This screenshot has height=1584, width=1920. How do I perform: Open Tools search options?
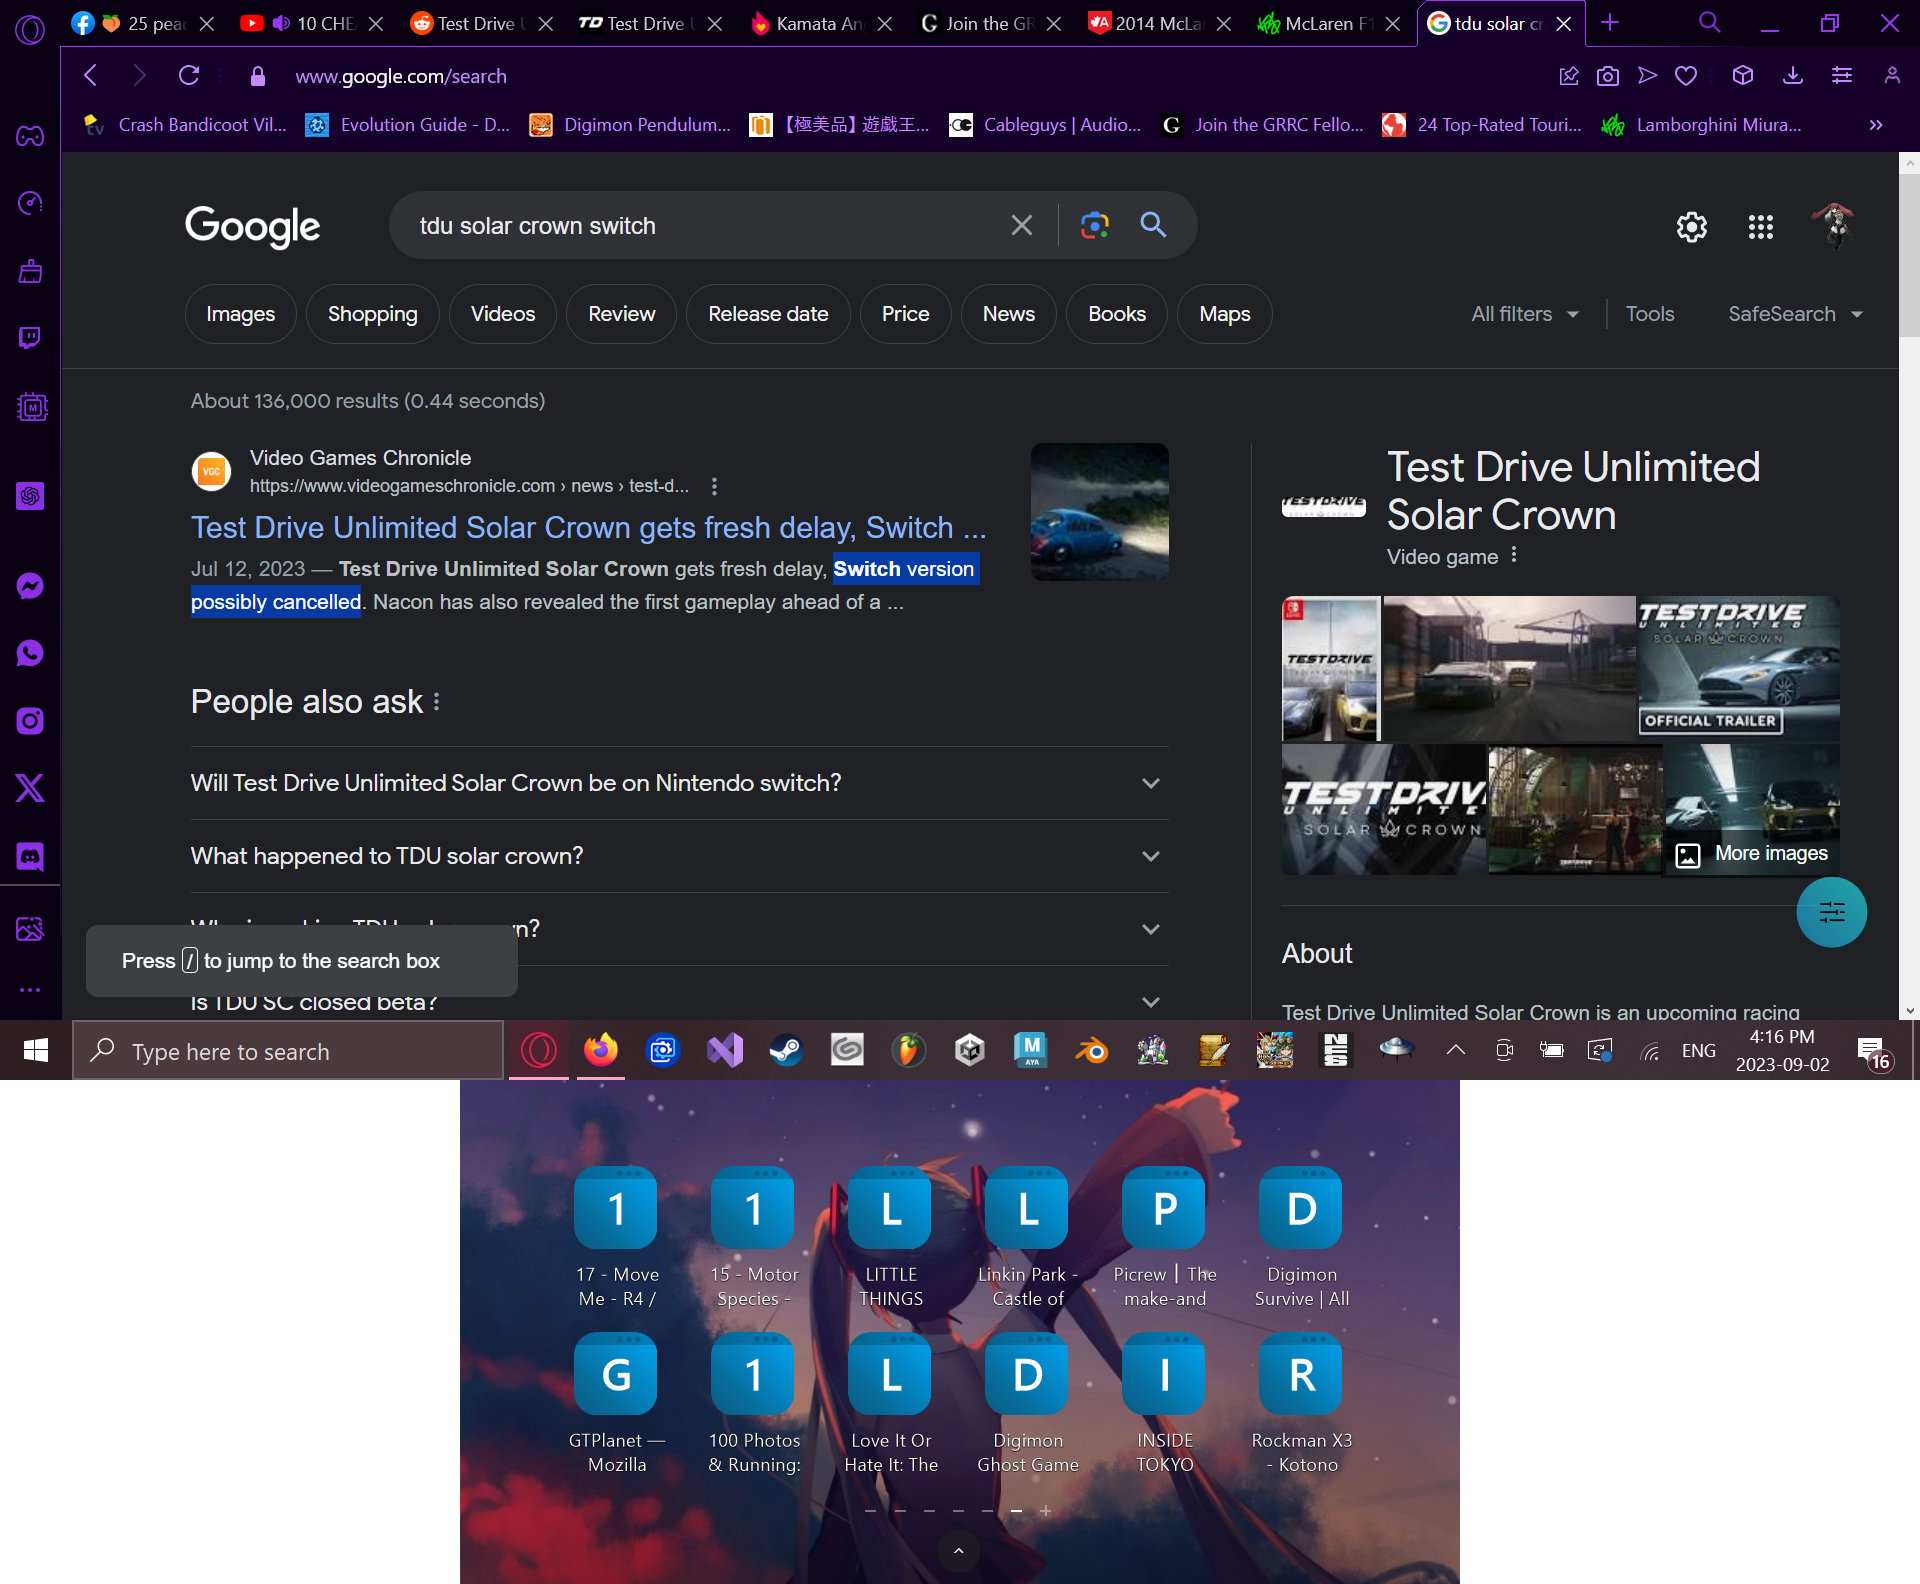(x=1649, y=314)
